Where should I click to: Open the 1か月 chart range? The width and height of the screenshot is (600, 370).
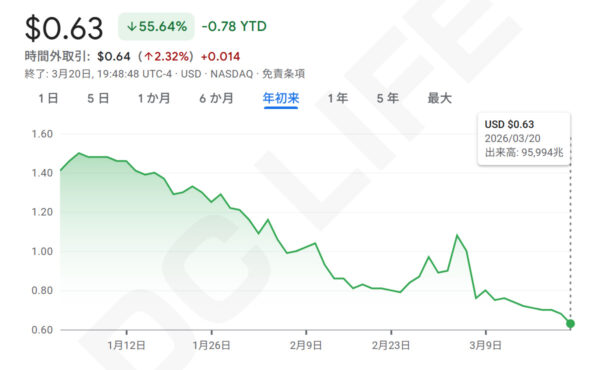(x=154, y=98)
